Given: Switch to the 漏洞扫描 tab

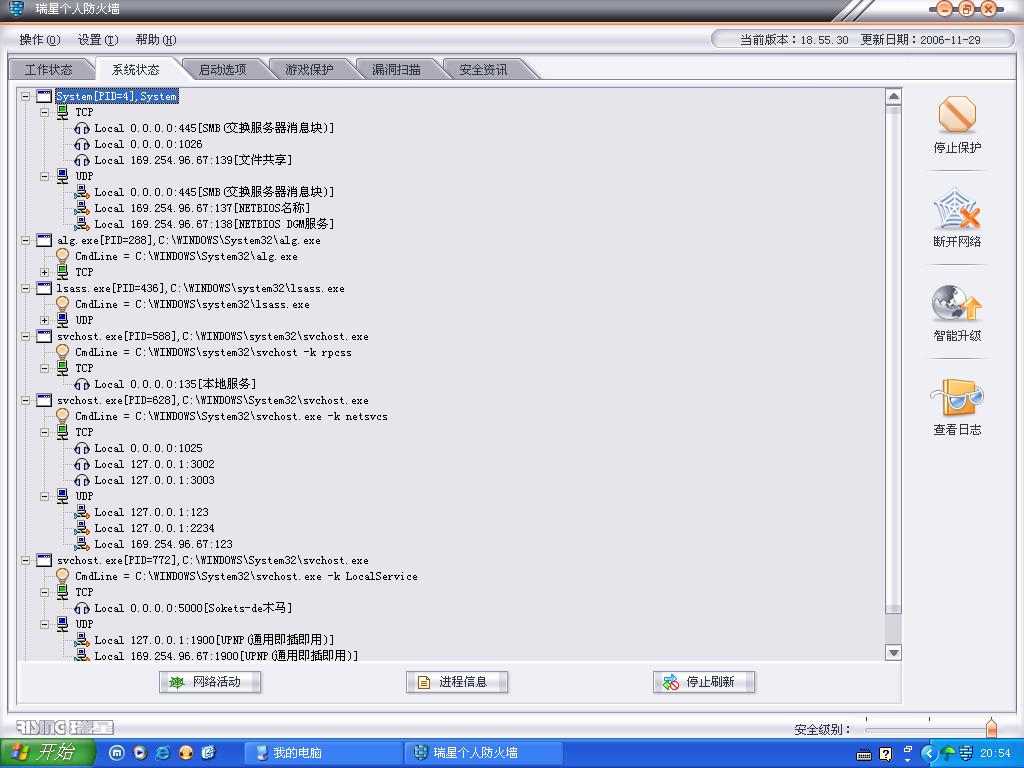Looking at the screenshot, I should click(396, 69).
